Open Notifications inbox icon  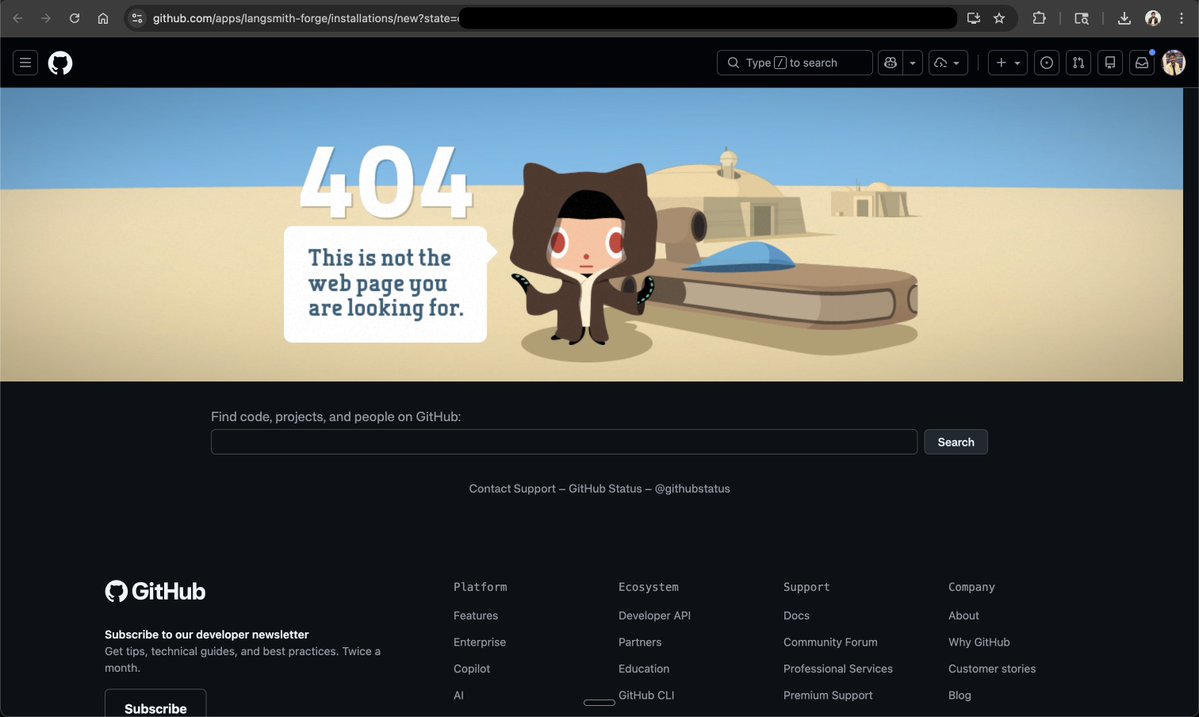(1142, 63)
